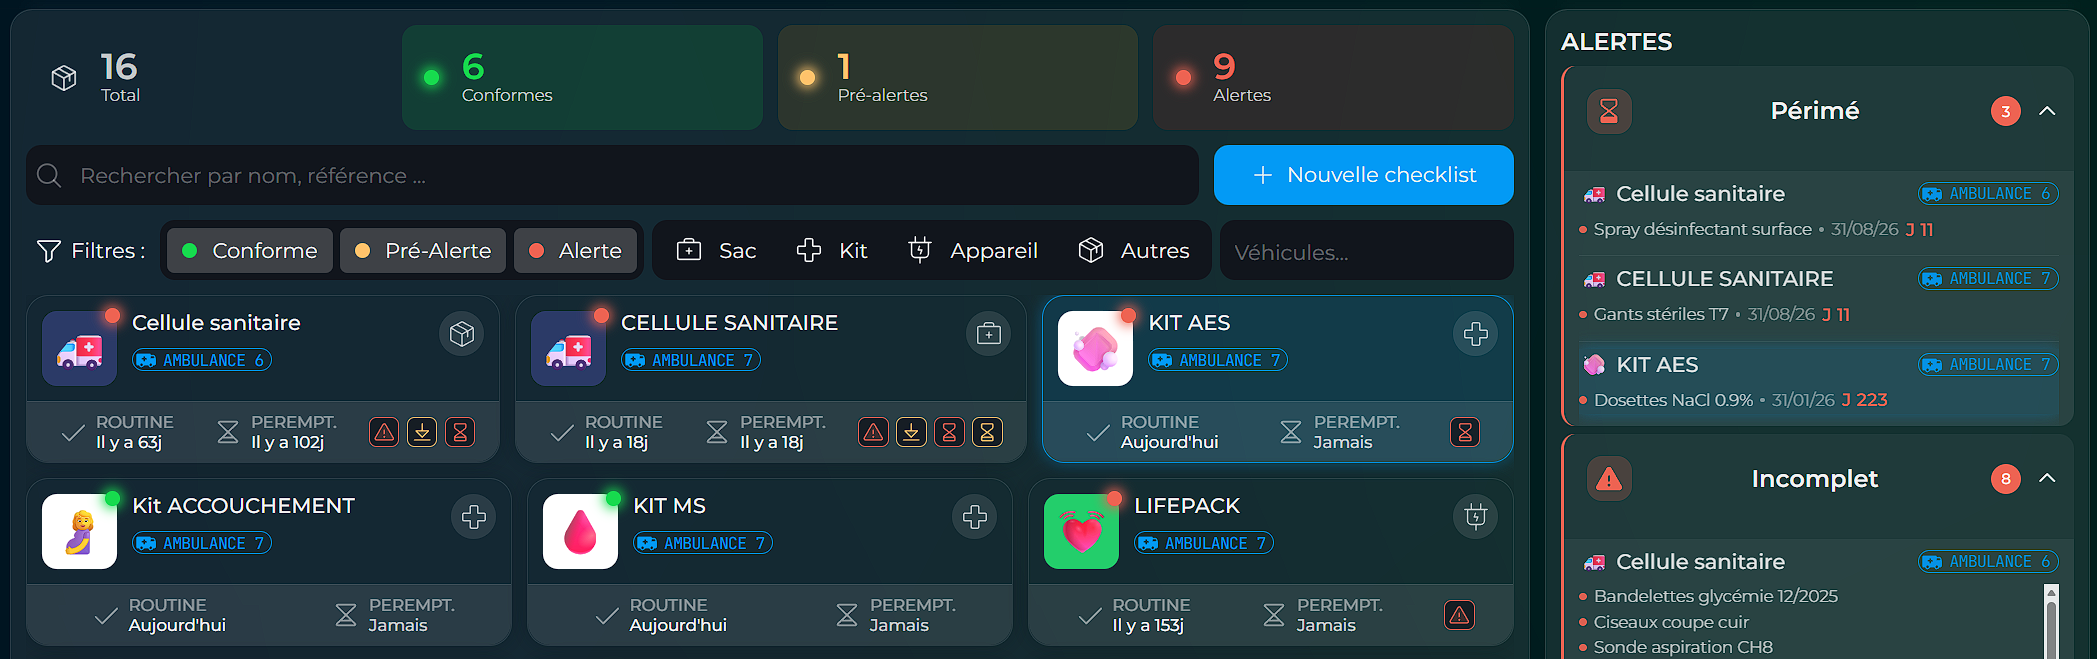Collapse the Incomplet alerts section chevron
The height and width of the screenshot is (659, 2097).
coord(2047,478)
